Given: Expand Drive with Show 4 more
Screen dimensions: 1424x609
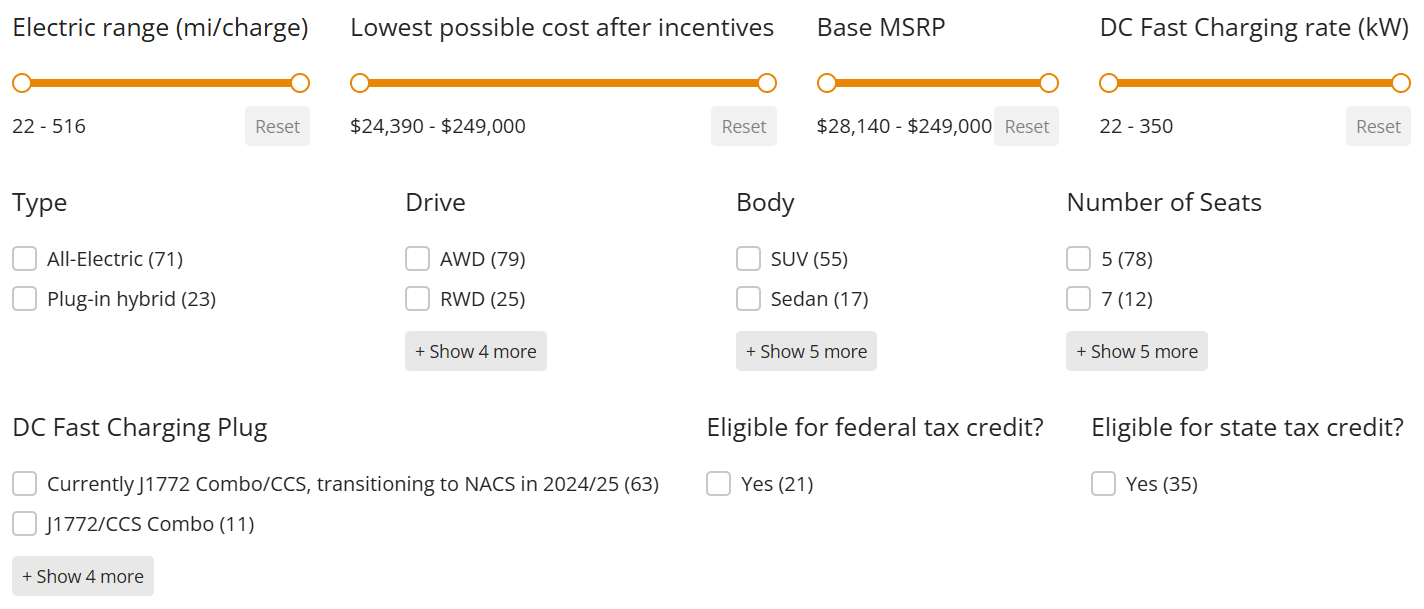Looking at the screenshot, I should click(x=476, y=351).
